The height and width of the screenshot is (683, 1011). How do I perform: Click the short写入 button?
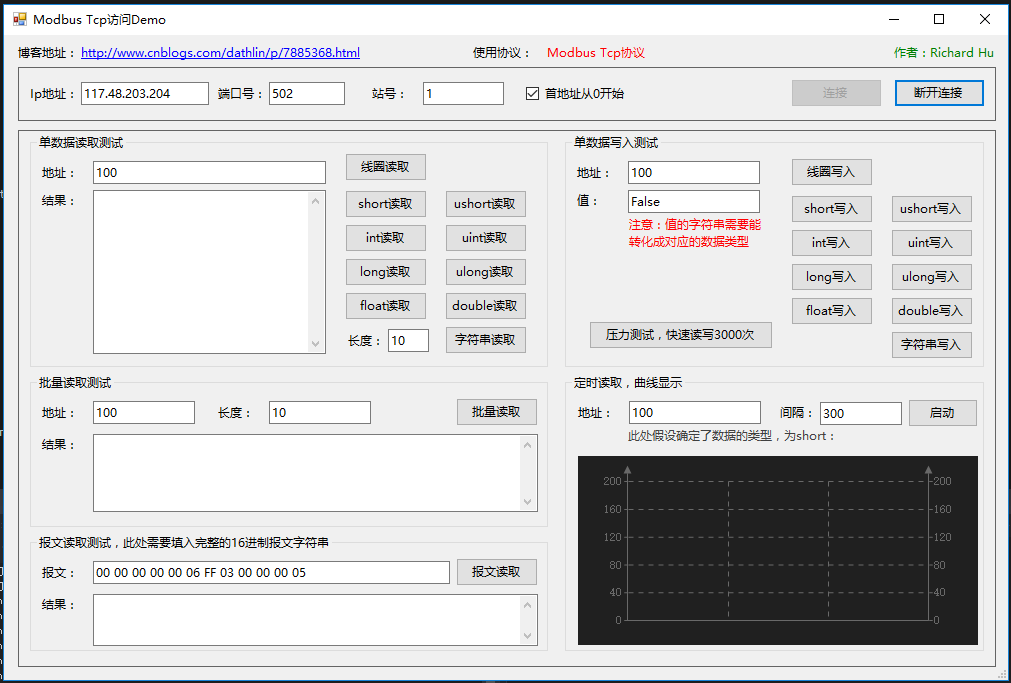click(x=832, y=209)
